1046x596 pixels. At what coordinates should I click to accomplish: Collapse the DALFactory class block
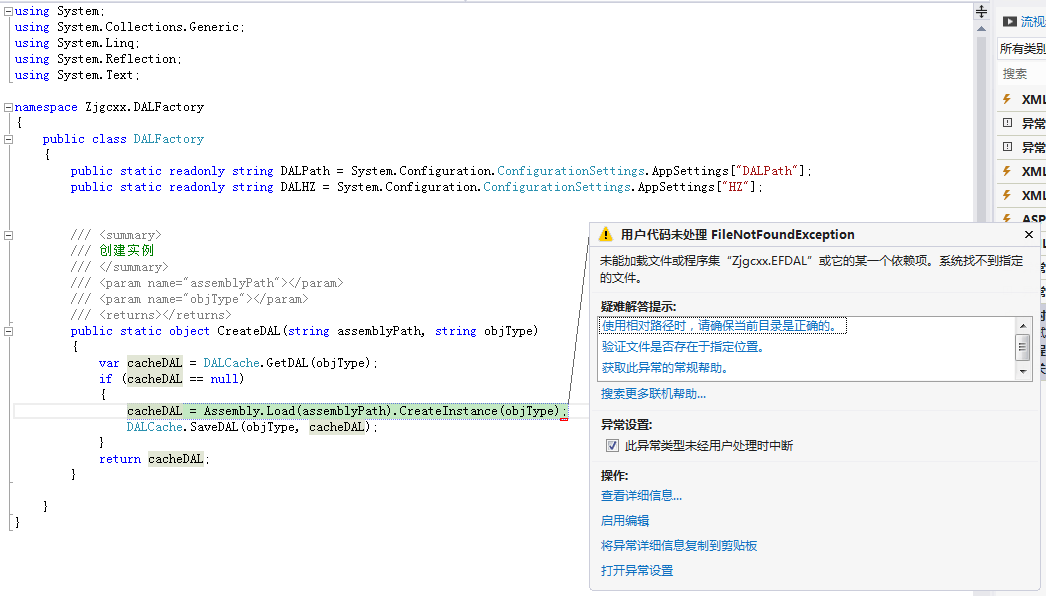coord(9,139)
